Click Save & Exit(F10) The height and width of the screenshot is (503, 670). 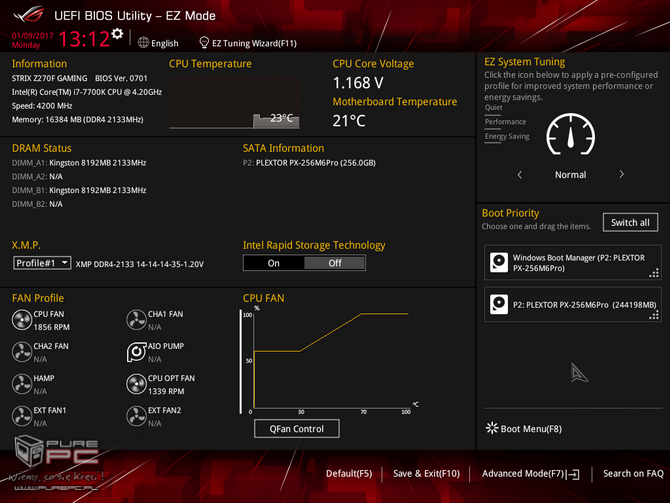pos(426,474)
